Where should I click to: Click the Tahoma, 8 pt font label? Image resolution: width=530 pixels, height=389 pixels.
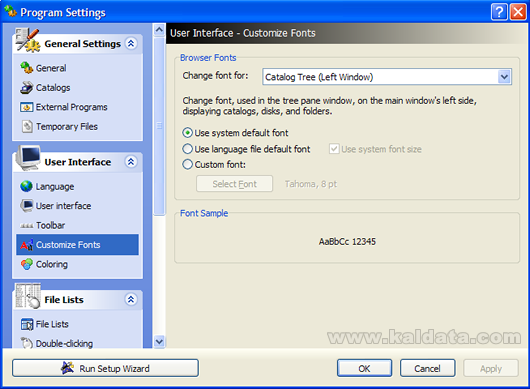pos(311,184)
